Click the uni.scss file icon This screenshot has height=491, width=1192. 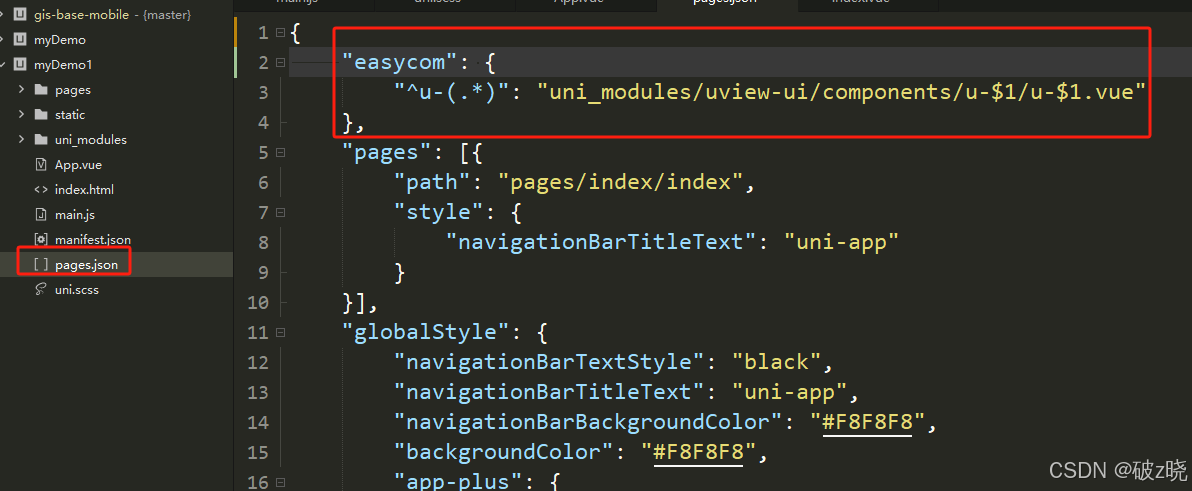[x=41, y=290]
